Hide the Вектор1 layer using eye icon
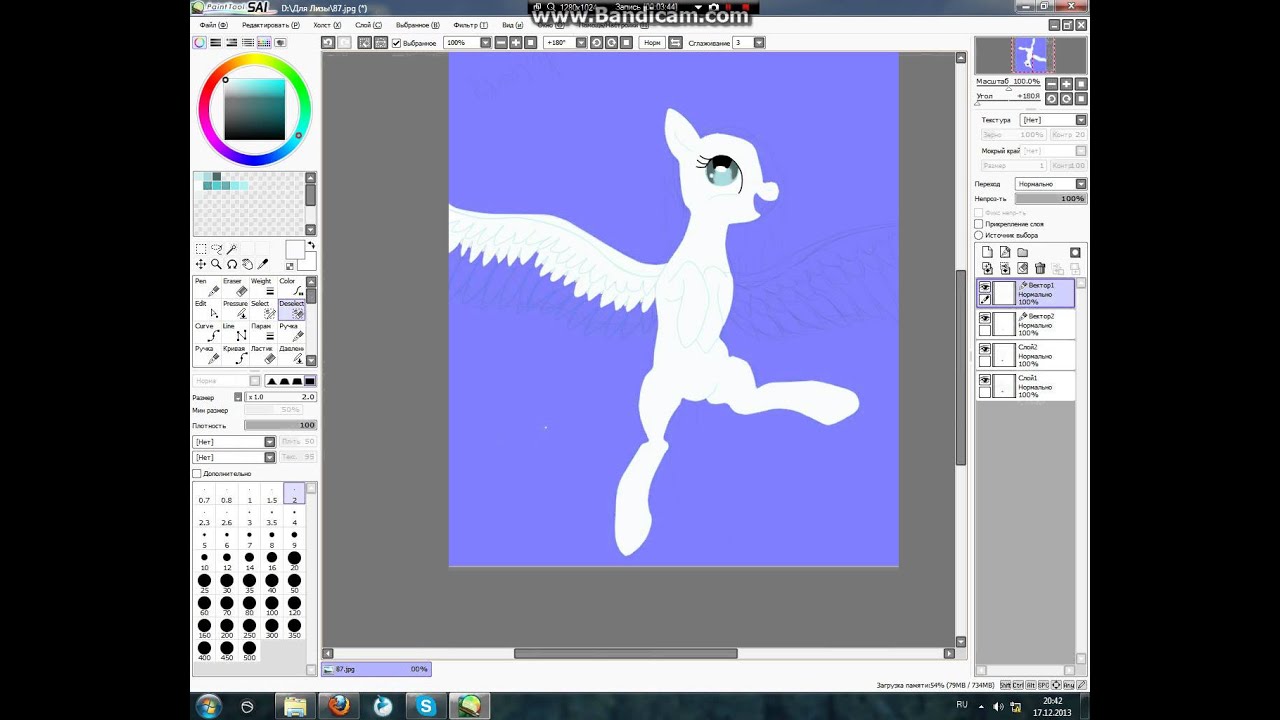 click(985, 287)
